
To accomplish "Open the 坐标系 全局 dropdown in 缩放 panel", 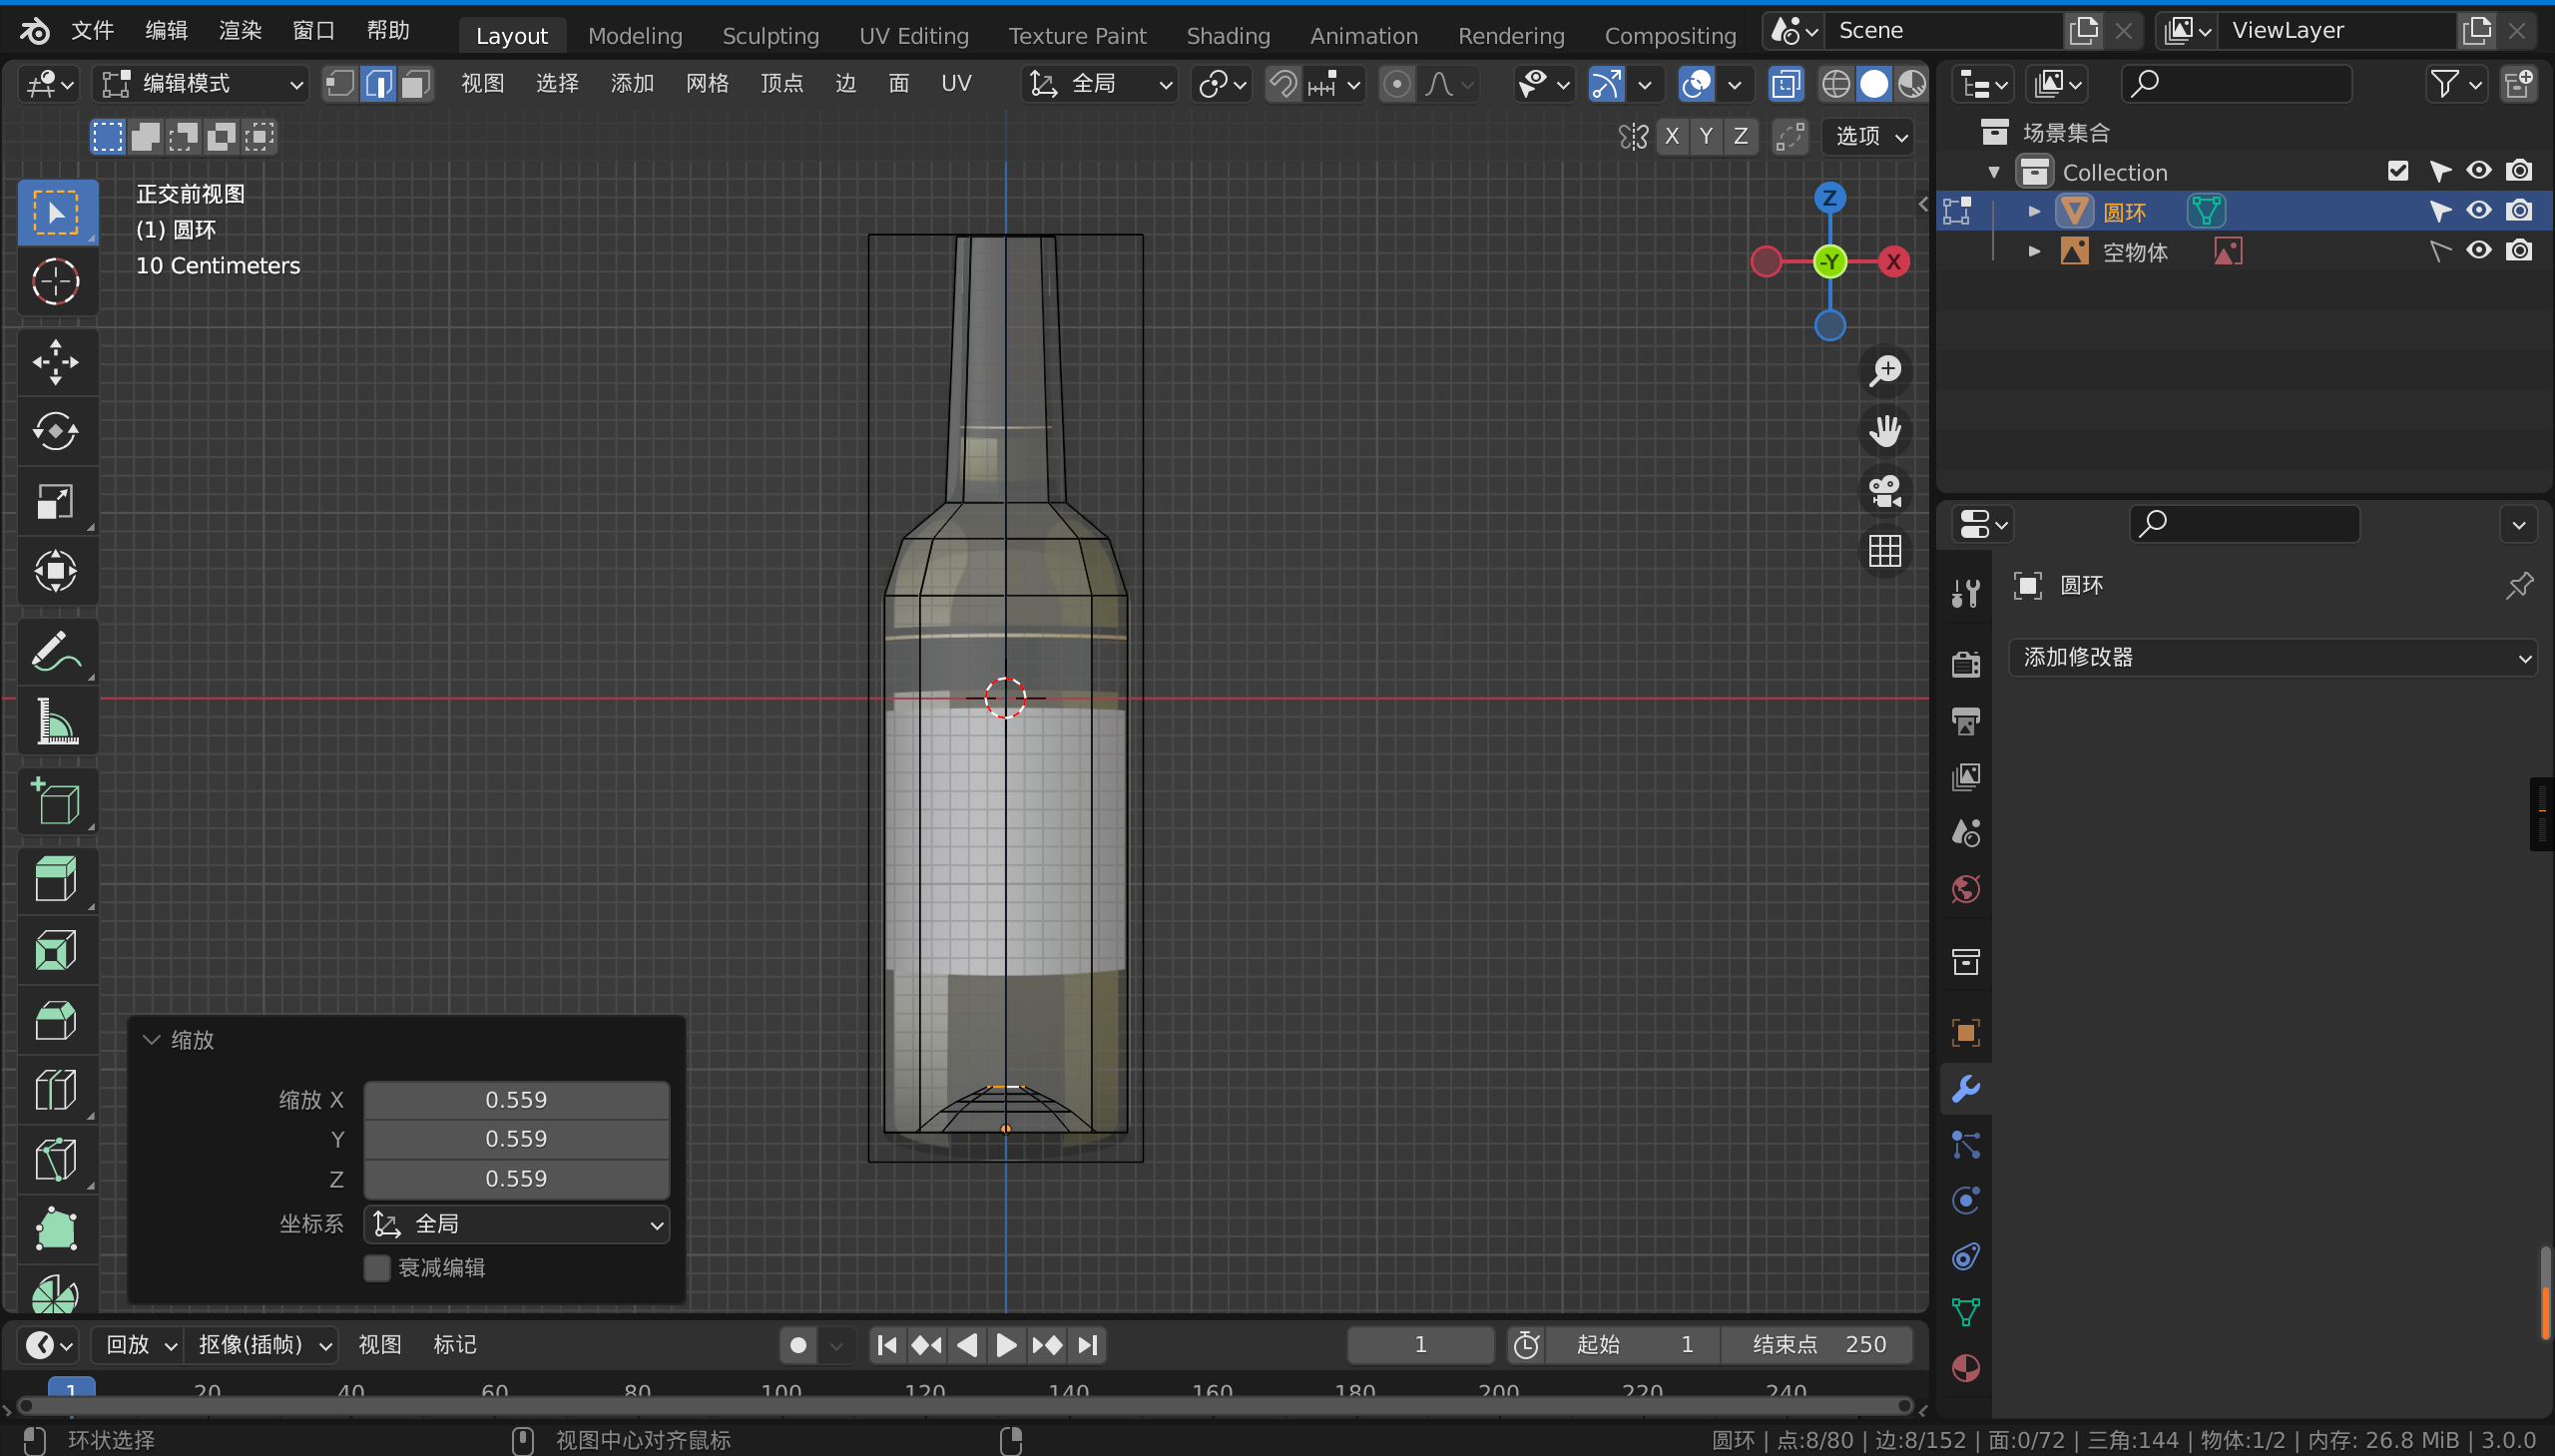I will pyautogui.click(x=516, y=1224).
